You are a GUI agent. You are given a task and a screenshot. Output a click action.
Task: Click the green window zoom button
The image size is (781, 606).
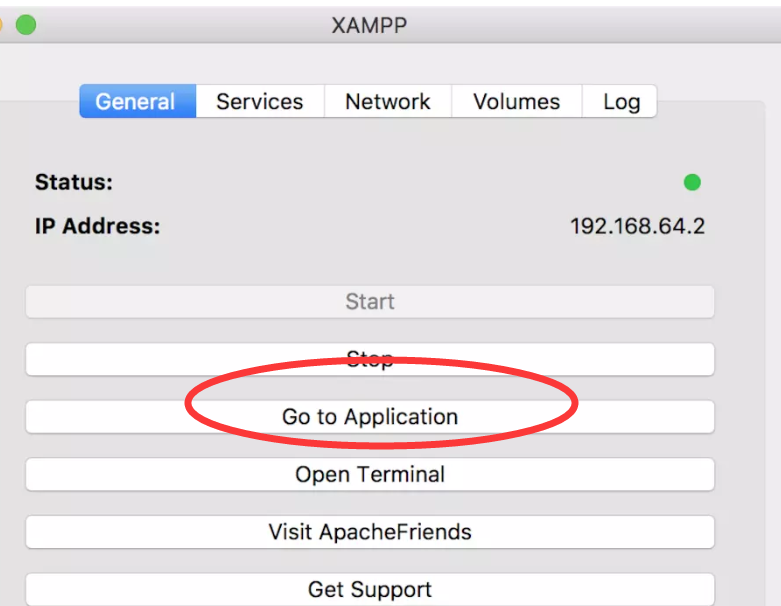[x=26, y=25]
